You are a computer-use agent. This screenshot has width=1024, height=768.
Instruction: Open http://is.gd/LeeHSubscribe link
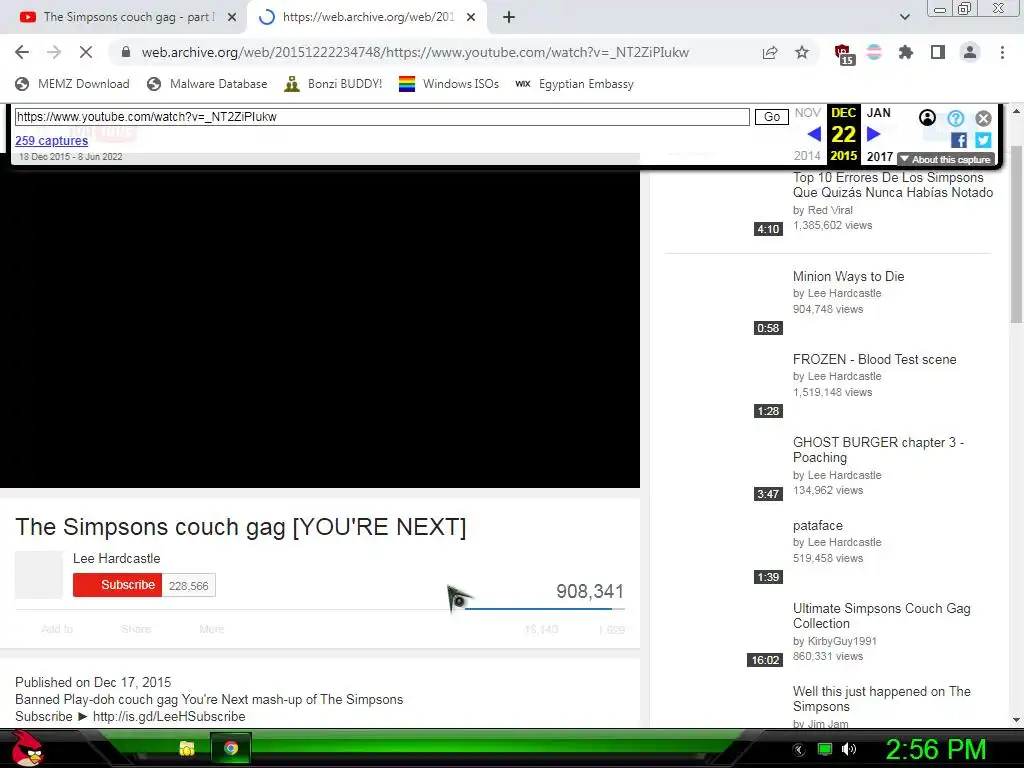pos(169,716)
